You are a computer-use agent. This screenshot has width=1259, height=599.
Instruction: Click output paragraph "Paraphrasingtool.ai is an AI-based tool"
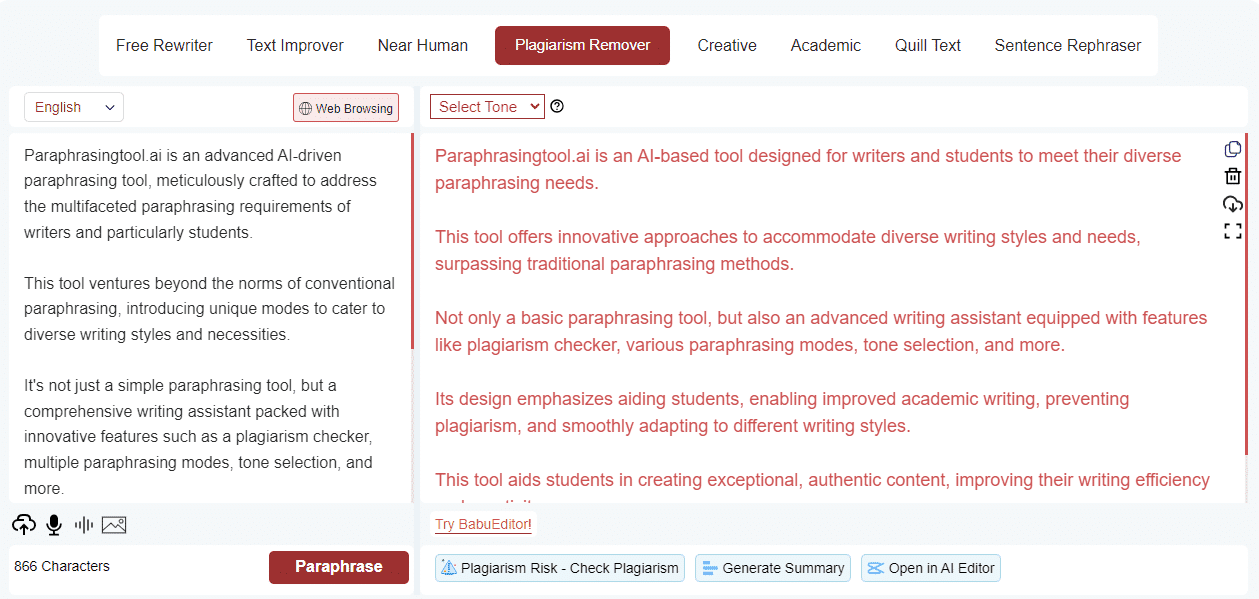(808, 169)
